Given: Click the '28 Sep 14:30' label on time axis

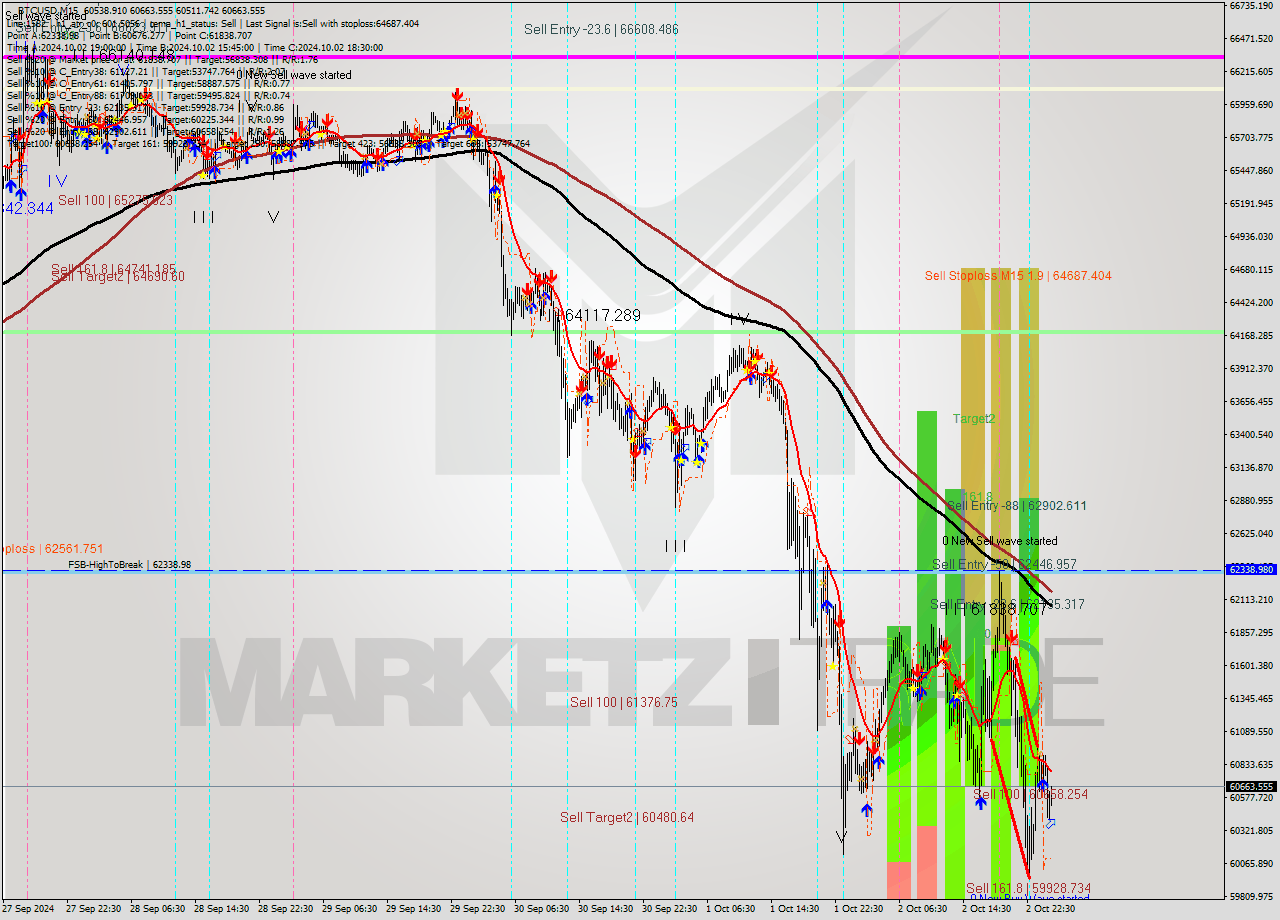Looking at the screenshot, I should pos(221,909).
